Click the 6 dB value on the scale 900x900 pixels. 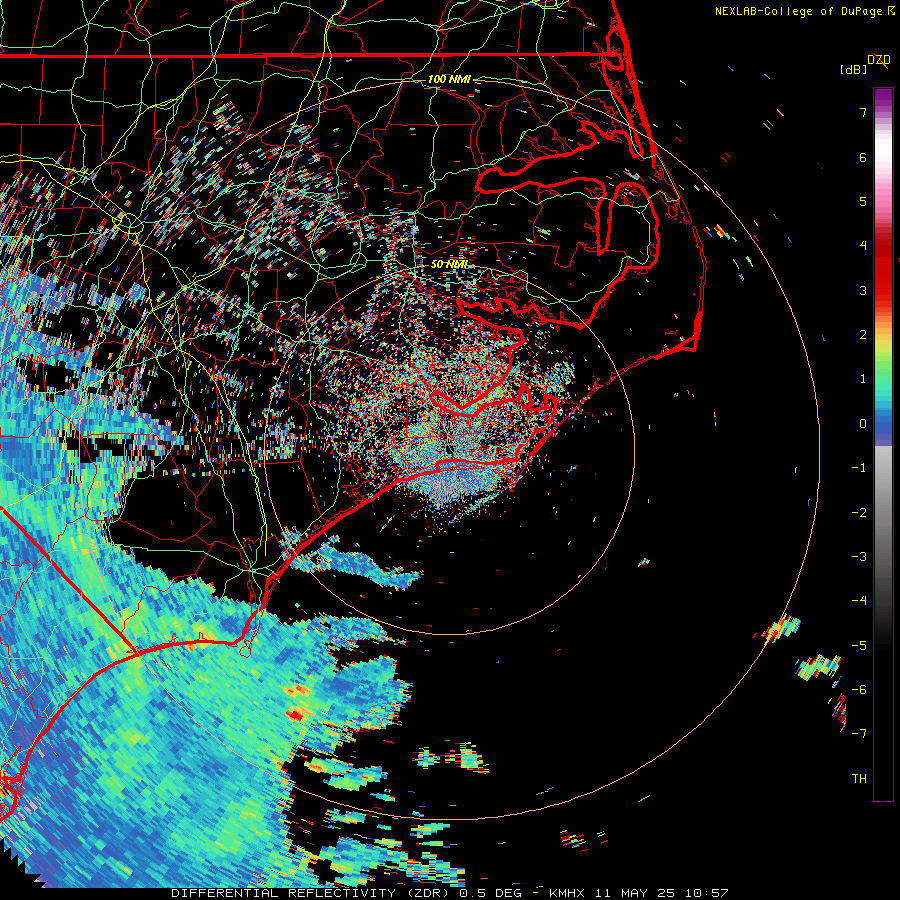[863, 157]
